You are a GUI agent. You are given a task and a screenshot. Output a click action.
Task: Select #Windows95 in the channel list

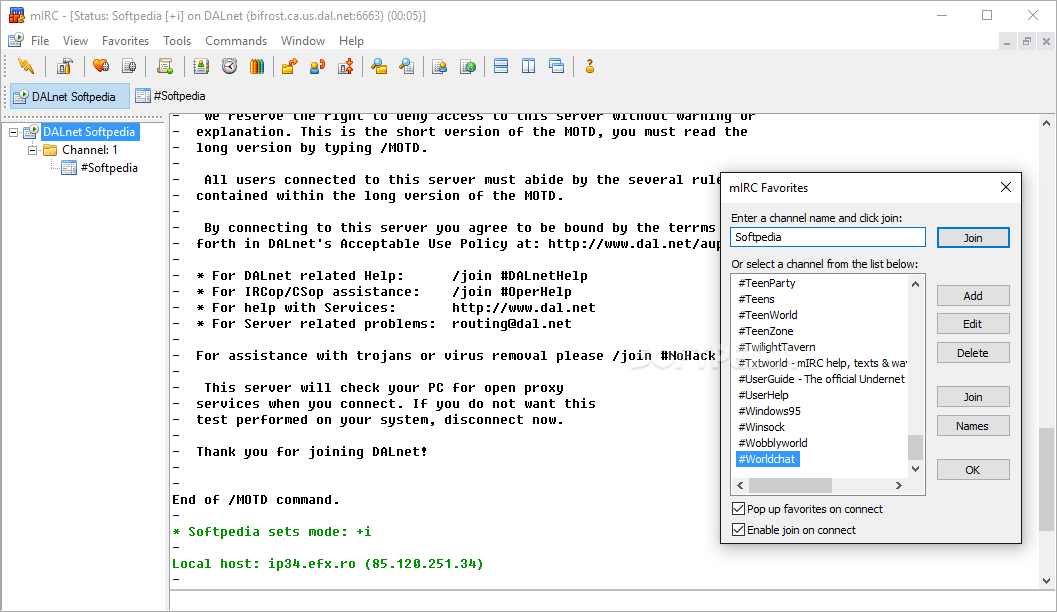769,411
